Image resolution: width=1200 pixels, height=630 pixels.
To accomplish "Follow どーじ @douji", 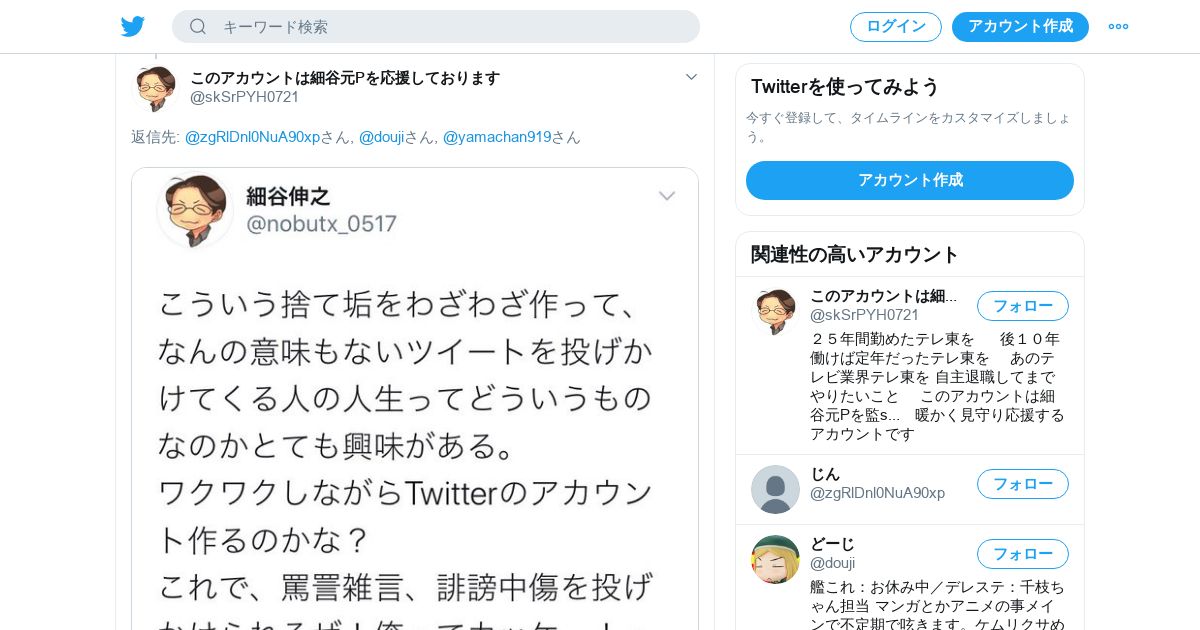I will tap(1023, 554).
